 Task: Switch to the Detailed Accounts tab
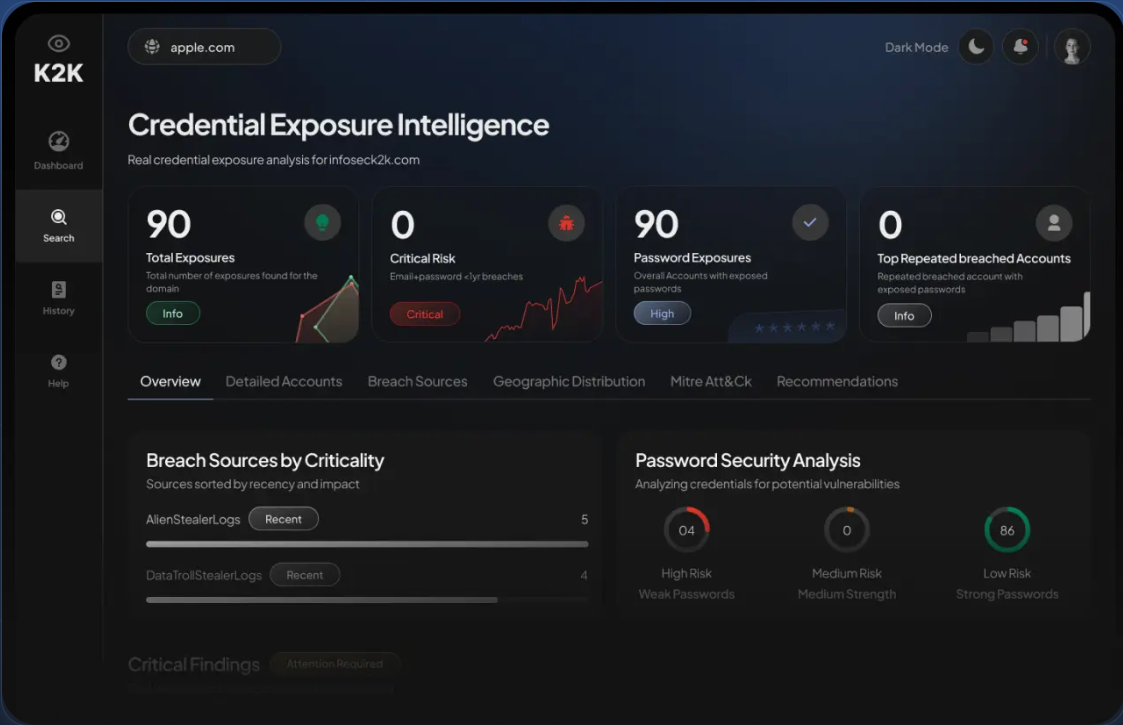point(284,381)
